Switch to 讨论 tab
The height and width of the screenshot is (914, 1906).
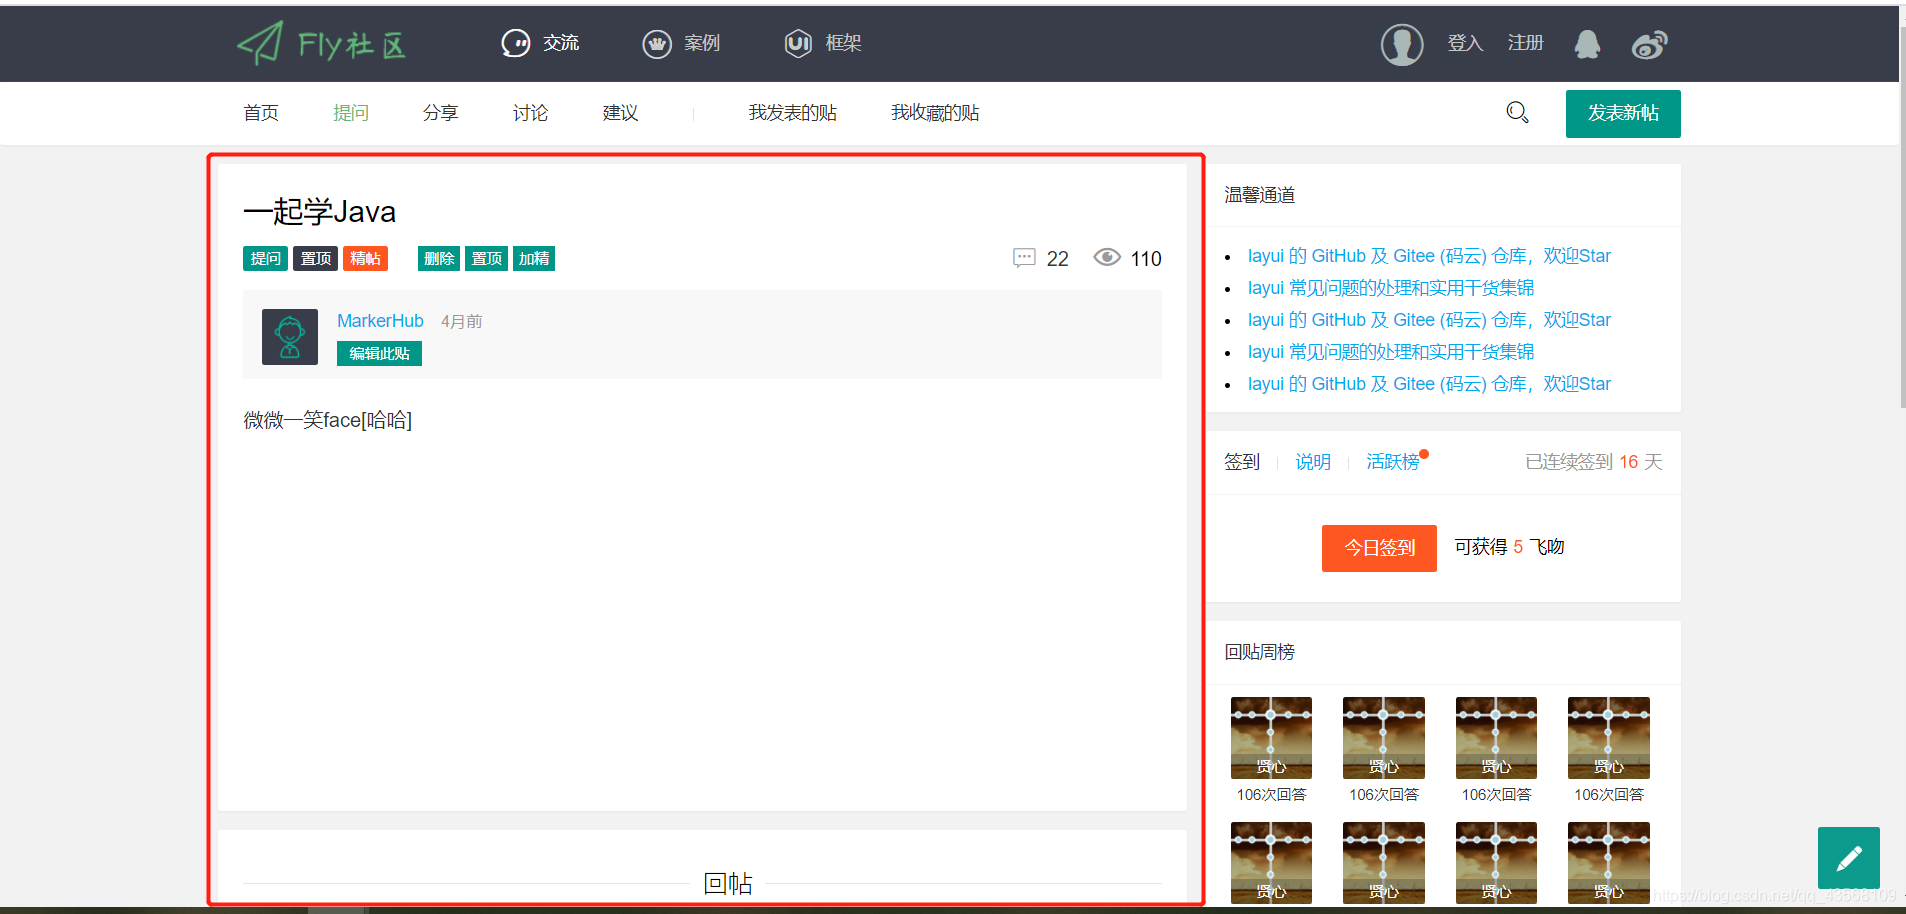531,113
